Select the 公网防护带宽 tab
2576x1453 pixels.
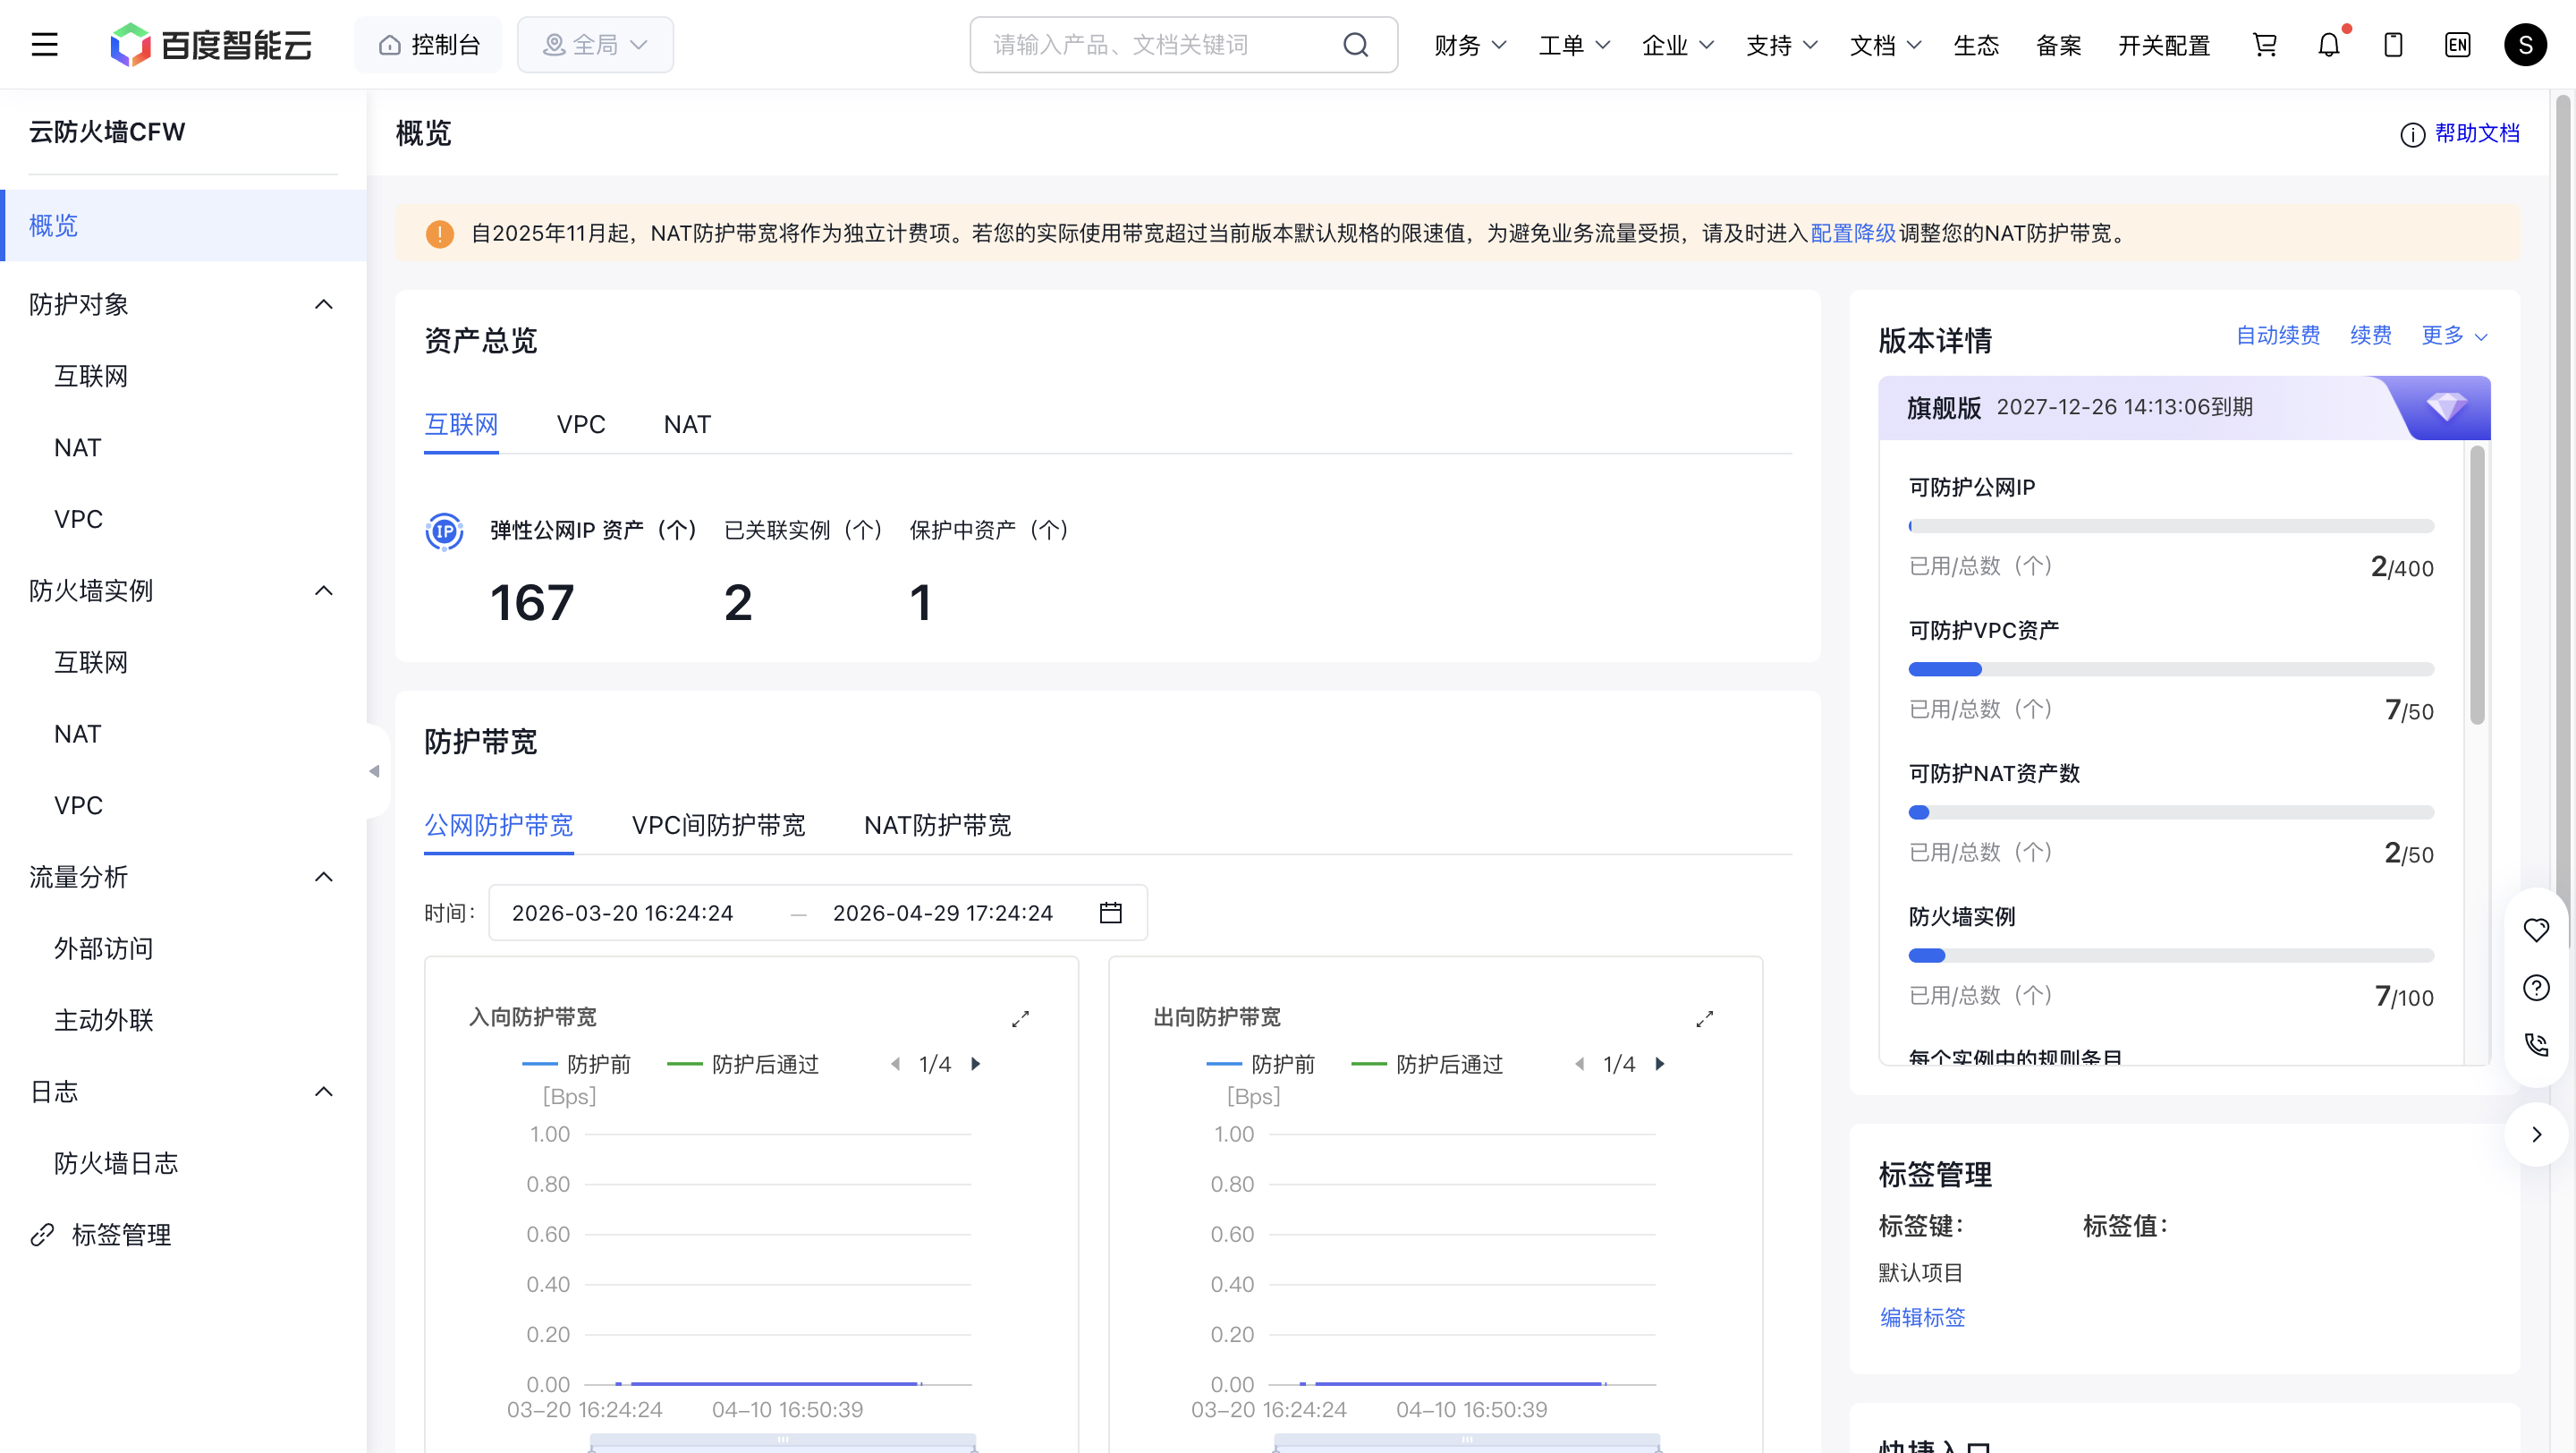(x=498, y=825)
